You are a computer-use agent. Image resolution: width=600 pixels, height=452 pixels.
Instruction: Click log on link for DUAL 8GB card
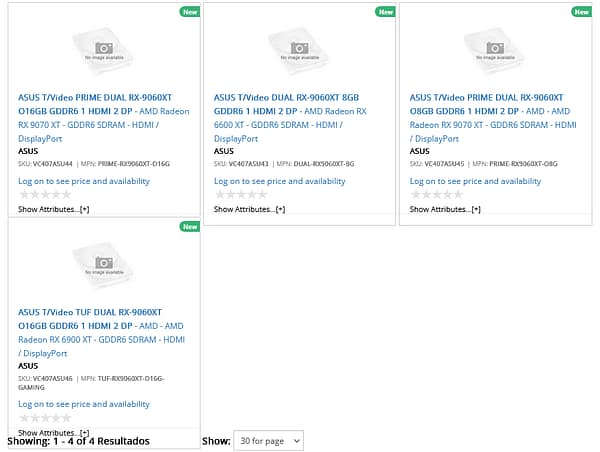(x=279, y=181)
